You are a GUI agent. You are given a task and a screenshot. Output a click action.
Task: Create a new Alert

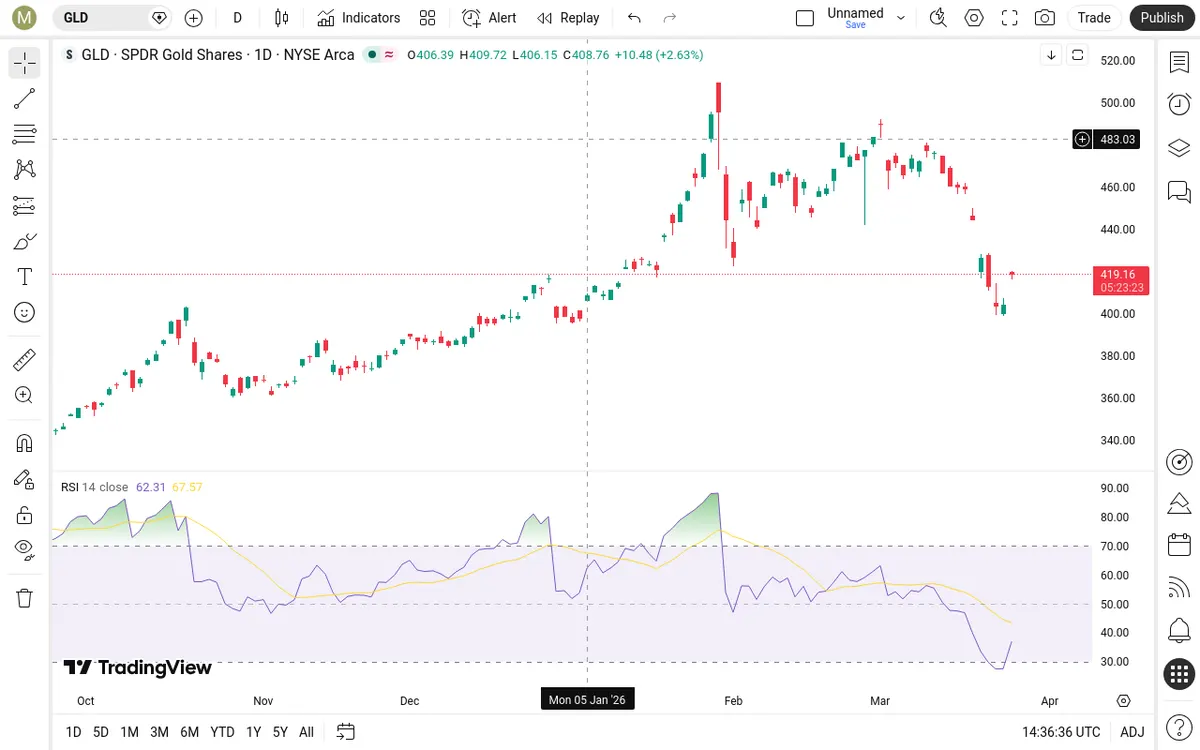pos(490,18)
